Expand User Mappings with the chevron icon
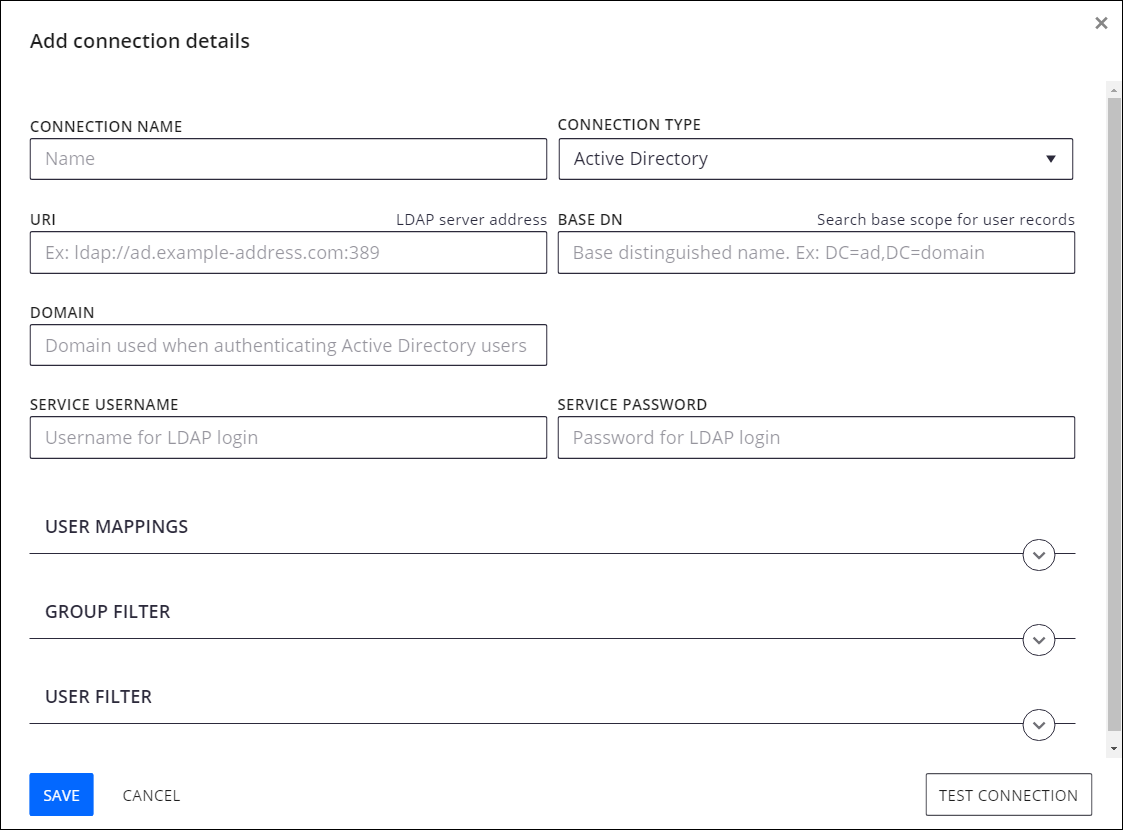This screenshot has width=1123, height=830. (x=1039, y=554)
